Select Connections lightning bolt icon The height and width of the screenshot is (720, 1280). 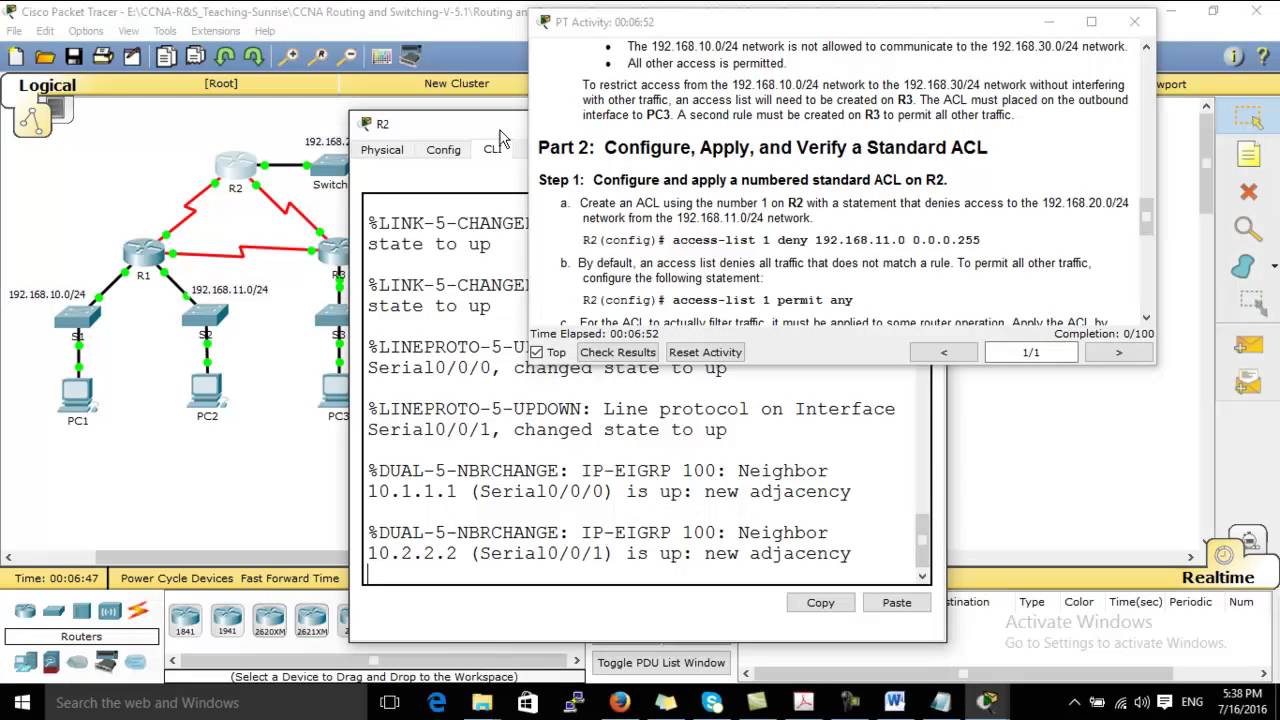[x=138, y=611]
